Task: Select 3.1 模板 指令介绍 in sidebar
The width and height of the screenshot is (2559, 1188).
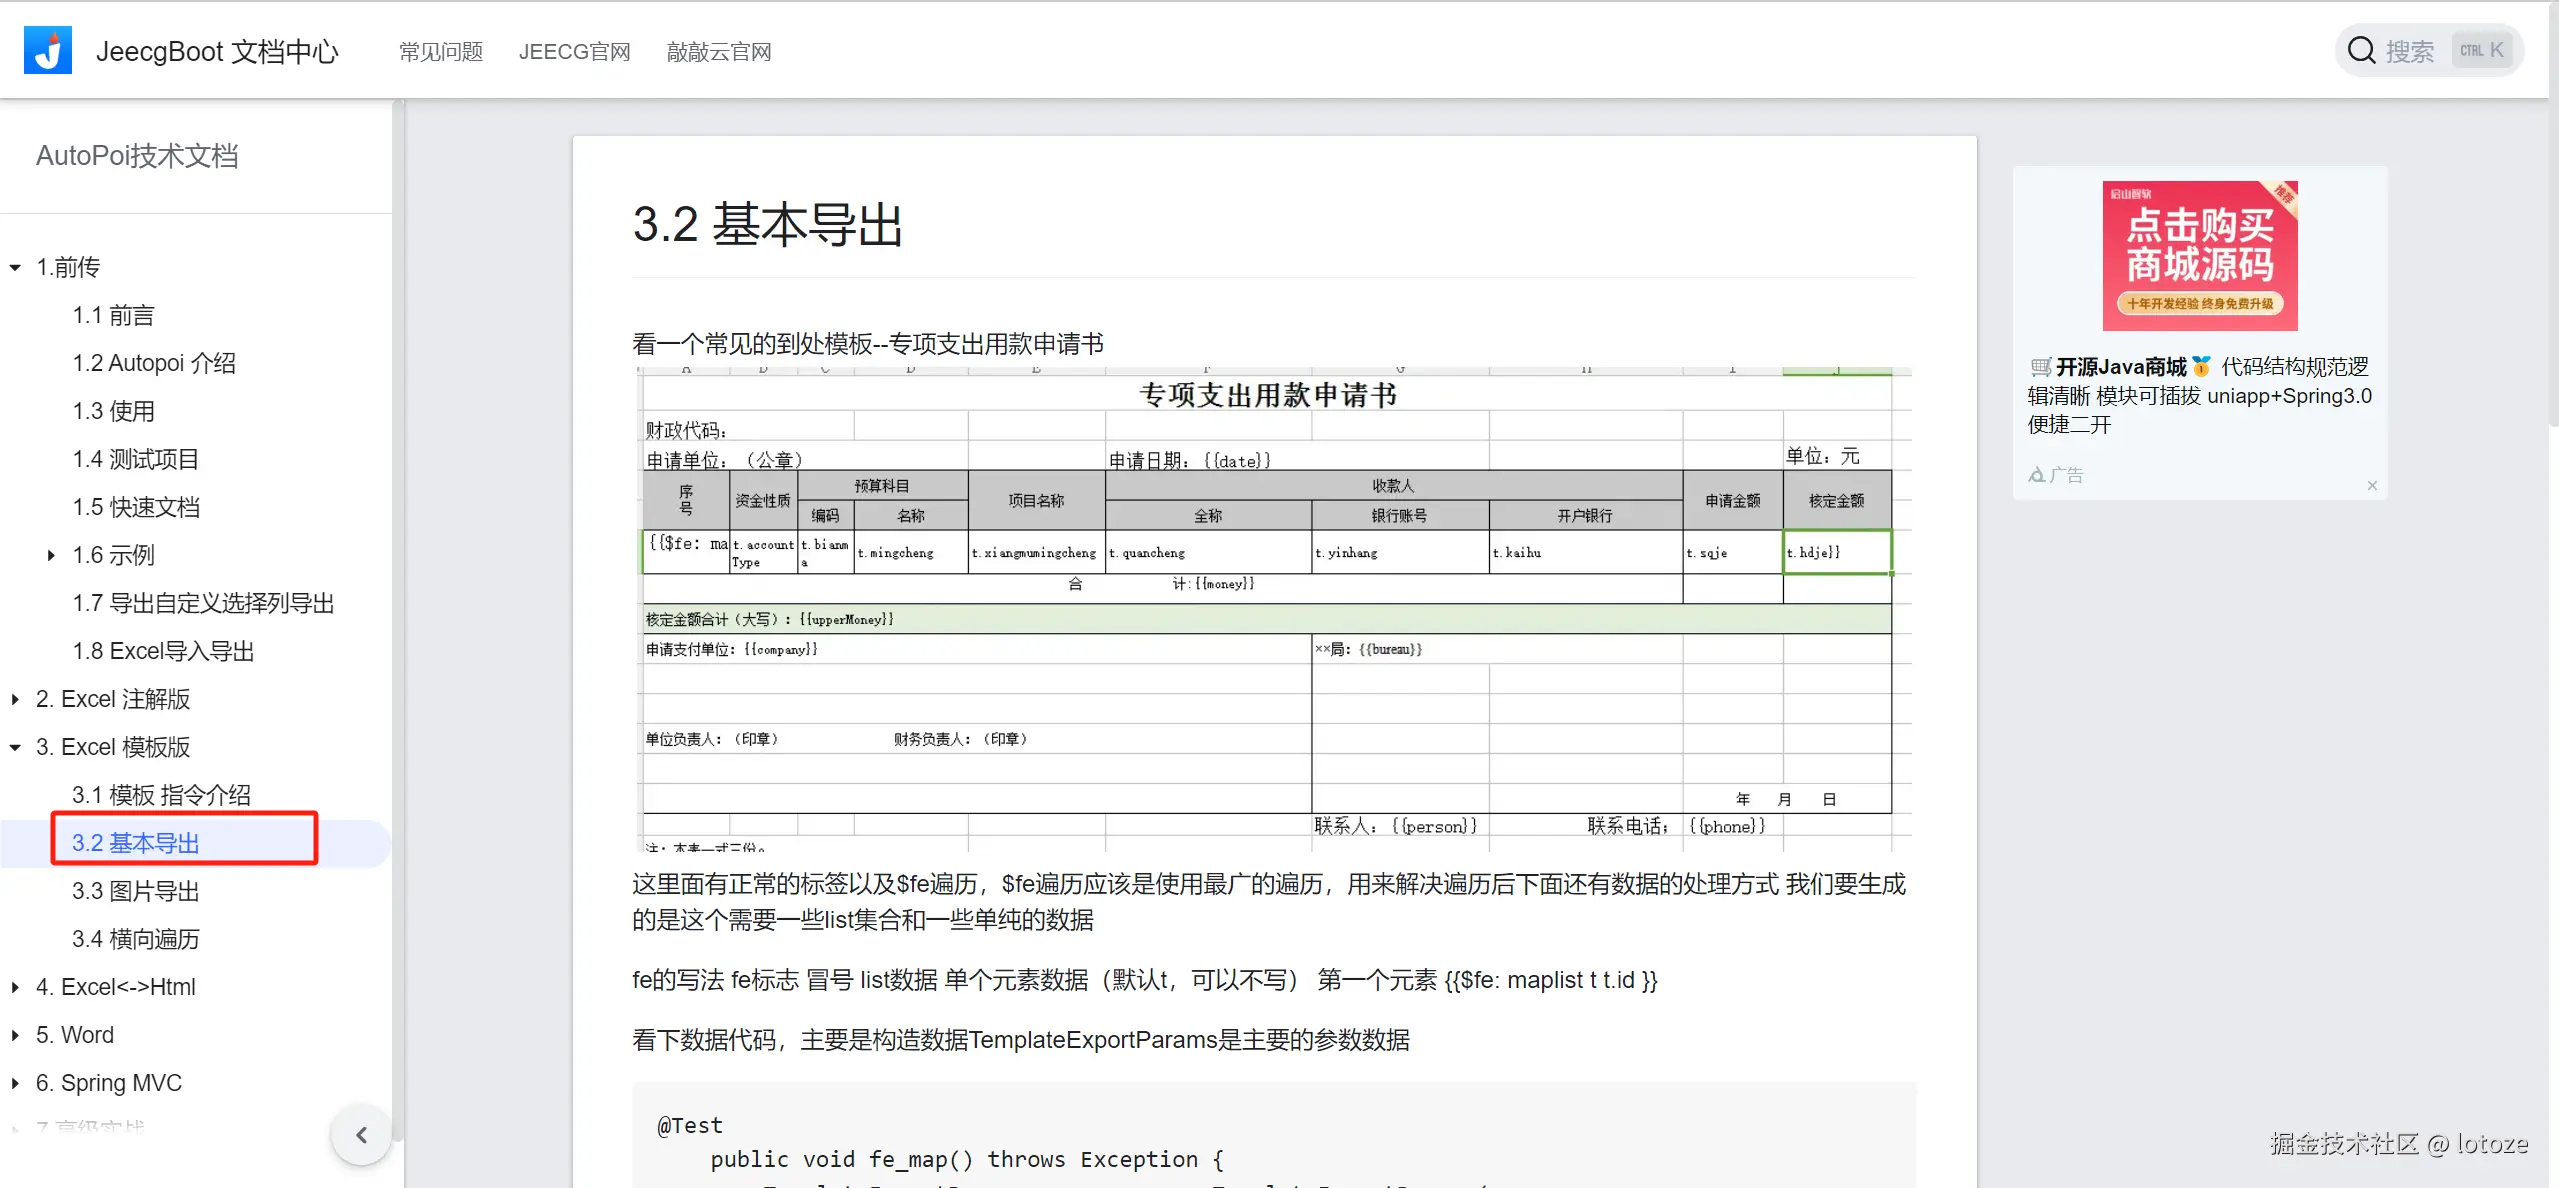Action: [x=161, y=795]
